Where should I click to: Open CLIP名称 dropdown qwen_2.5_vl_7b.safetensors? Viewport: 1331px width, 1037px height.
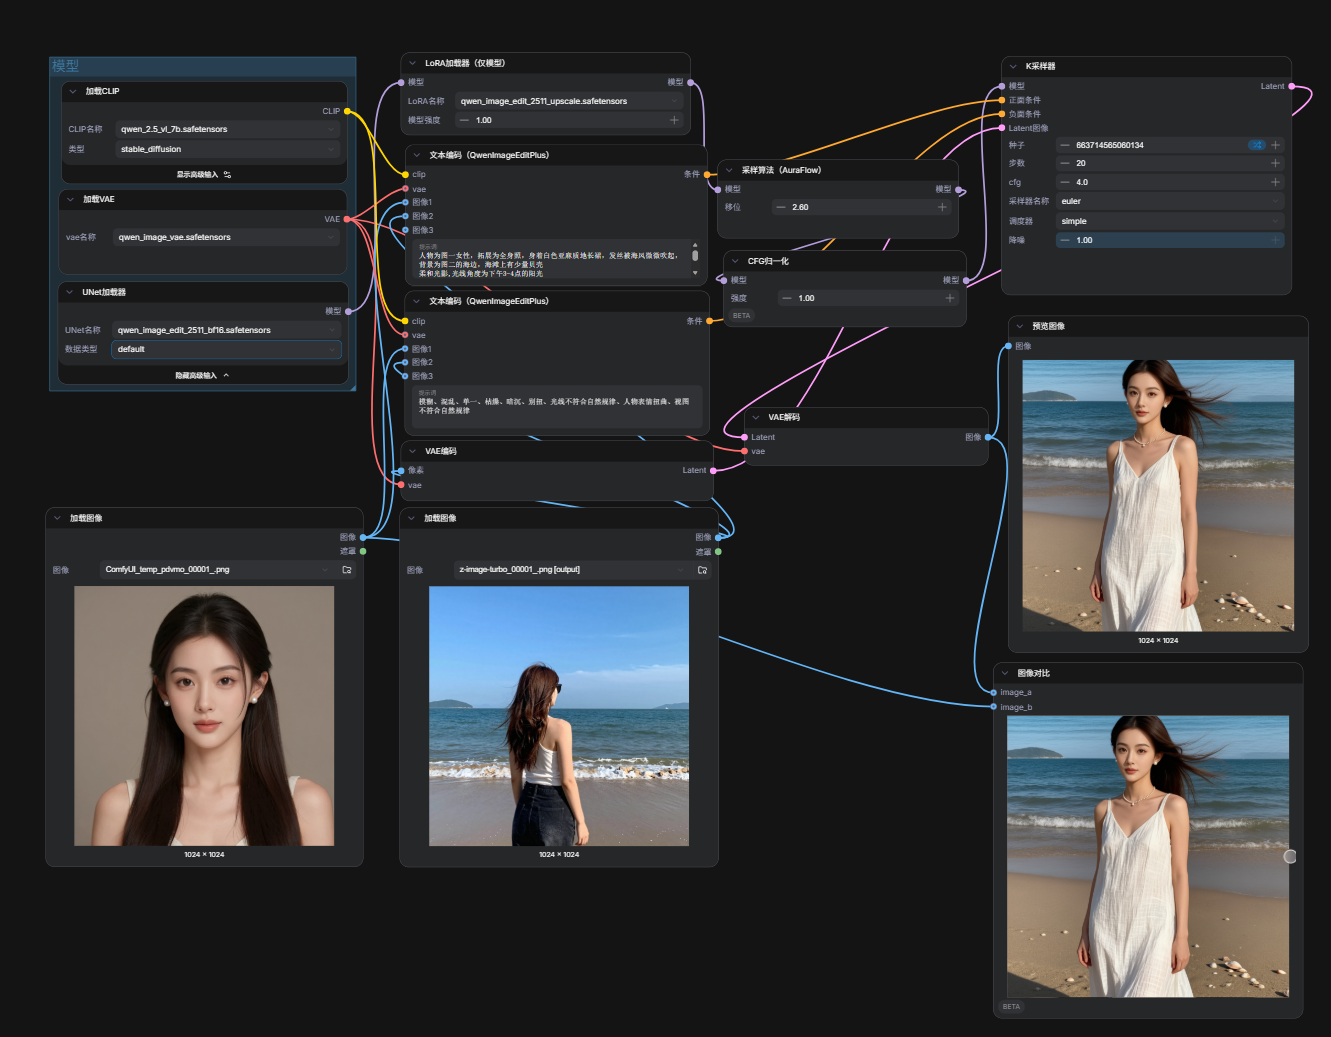coord(227,129)
